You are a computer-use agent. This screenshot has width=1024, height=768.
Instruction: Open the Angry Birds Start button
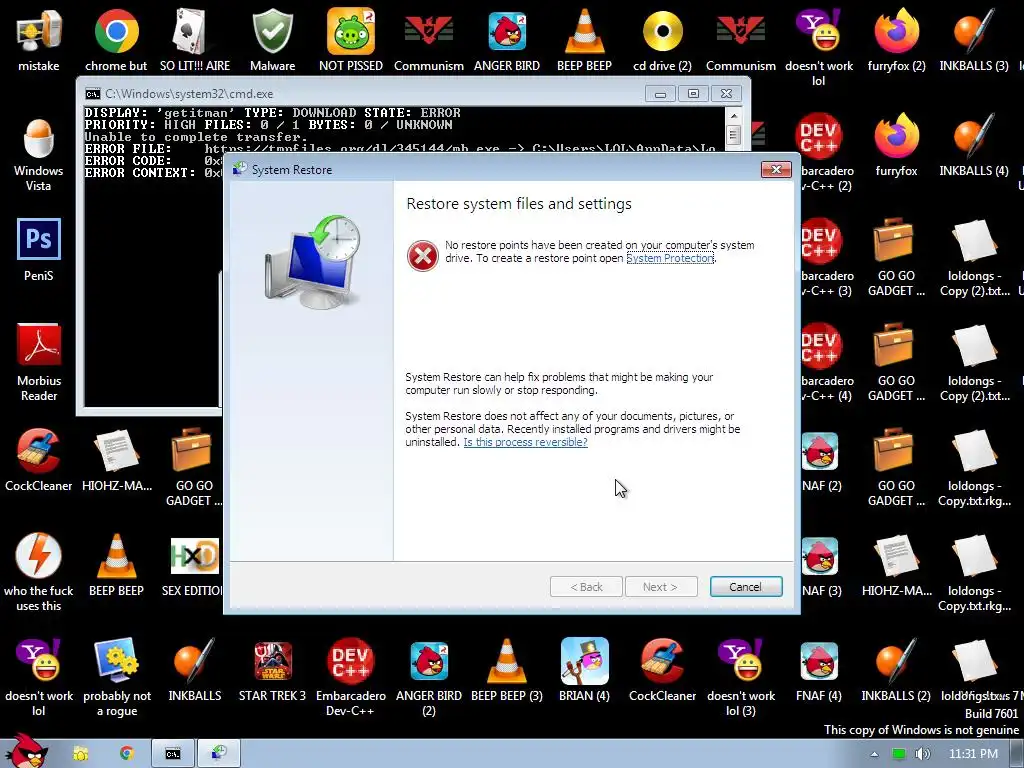(26, 752)
